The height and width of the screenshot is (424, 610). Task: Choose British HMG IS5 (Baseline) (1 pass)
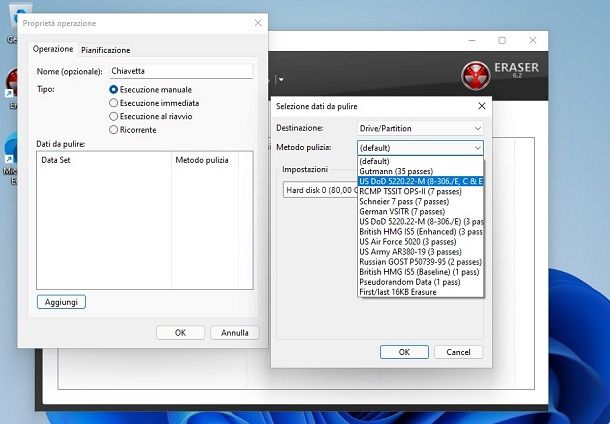coord(420,272)
